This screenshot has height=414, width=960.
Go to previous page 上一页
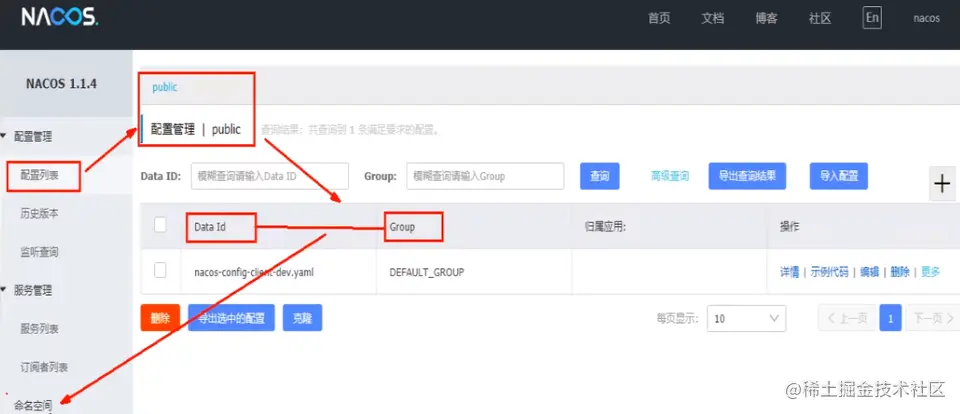(847, 318)
